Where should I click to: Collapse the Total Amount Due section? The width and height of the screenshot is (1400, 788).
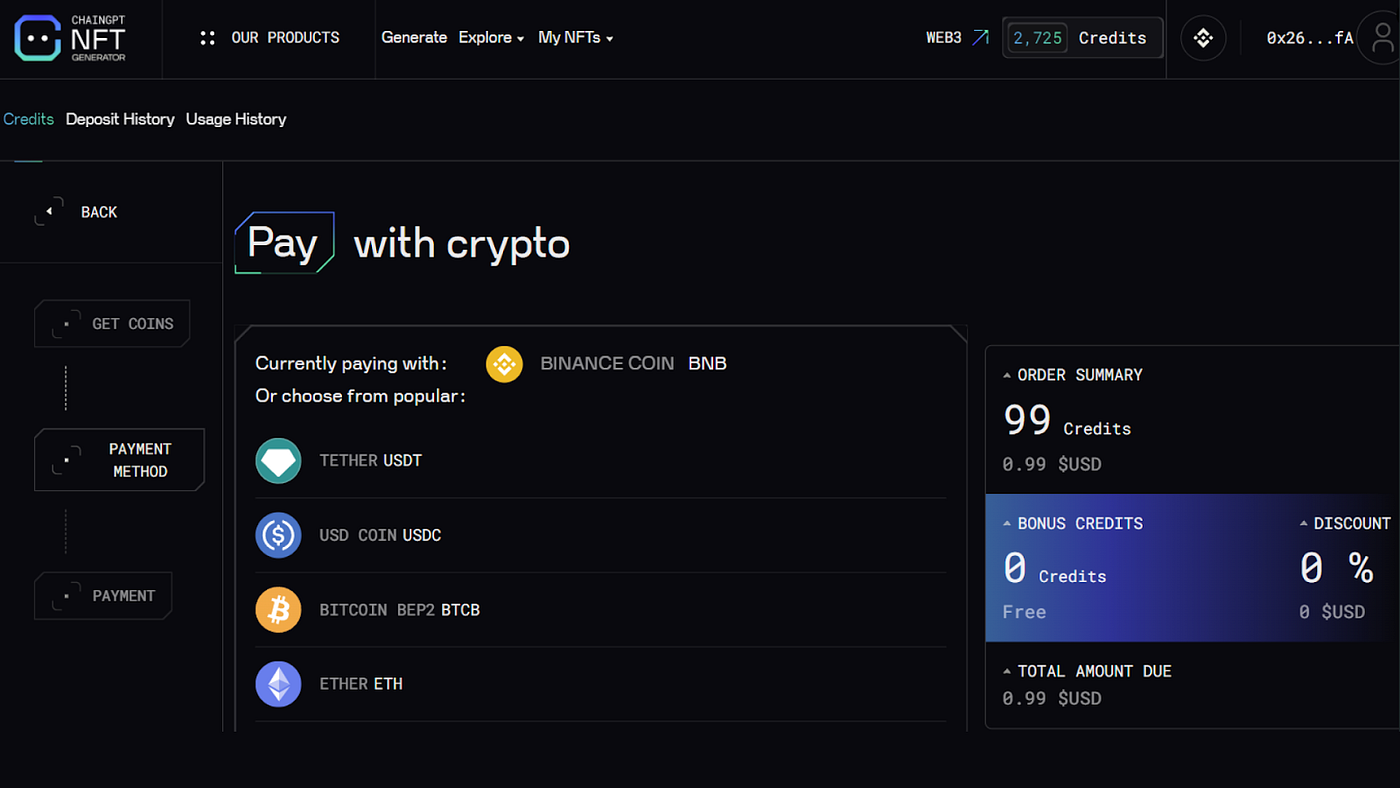[x=1007, y=672]
